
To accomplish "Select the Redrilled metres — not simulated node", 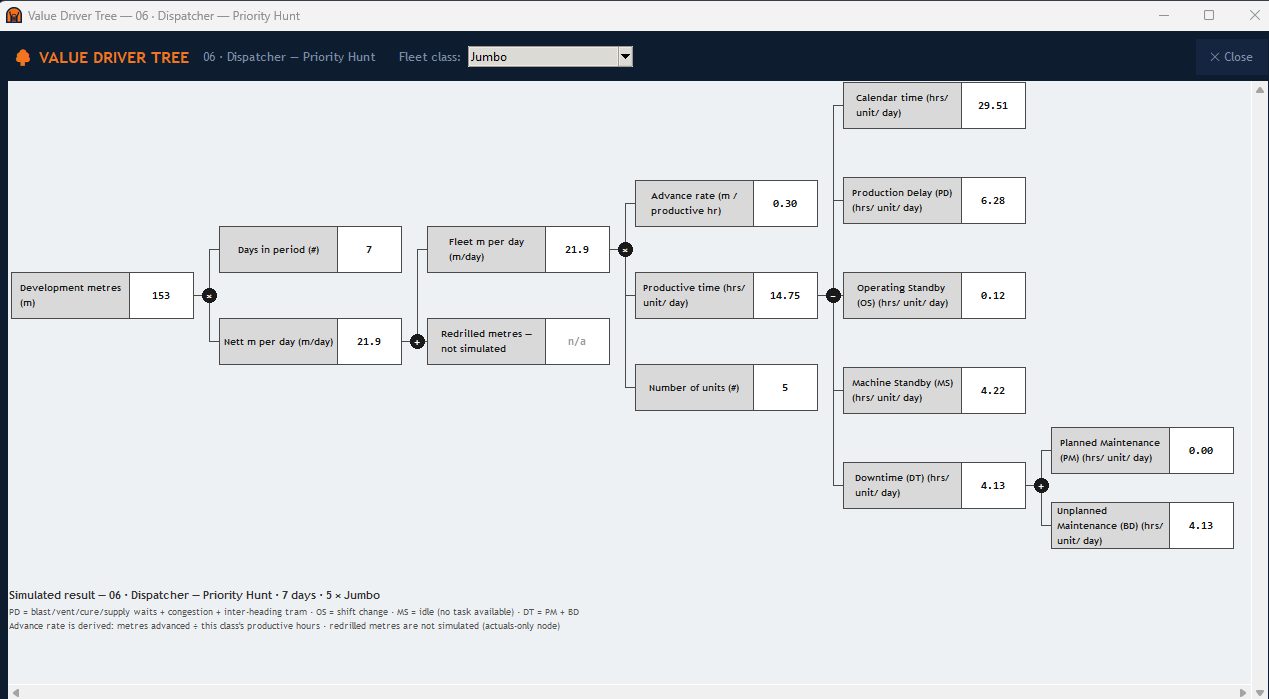I will [487, 341].
